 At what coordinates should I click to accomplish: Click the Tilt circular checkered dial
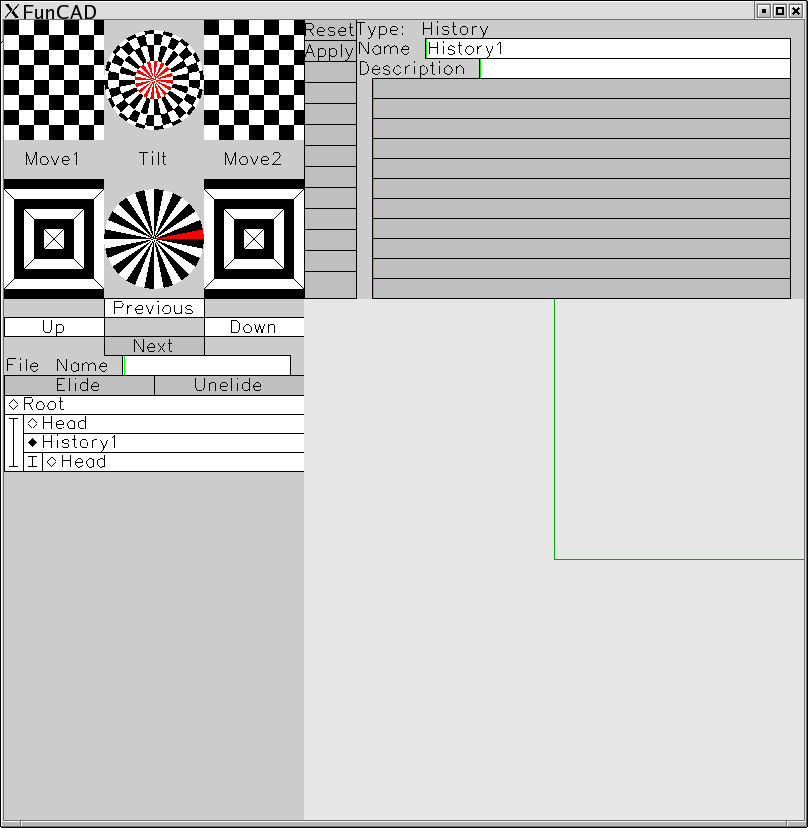coord(154,80)
